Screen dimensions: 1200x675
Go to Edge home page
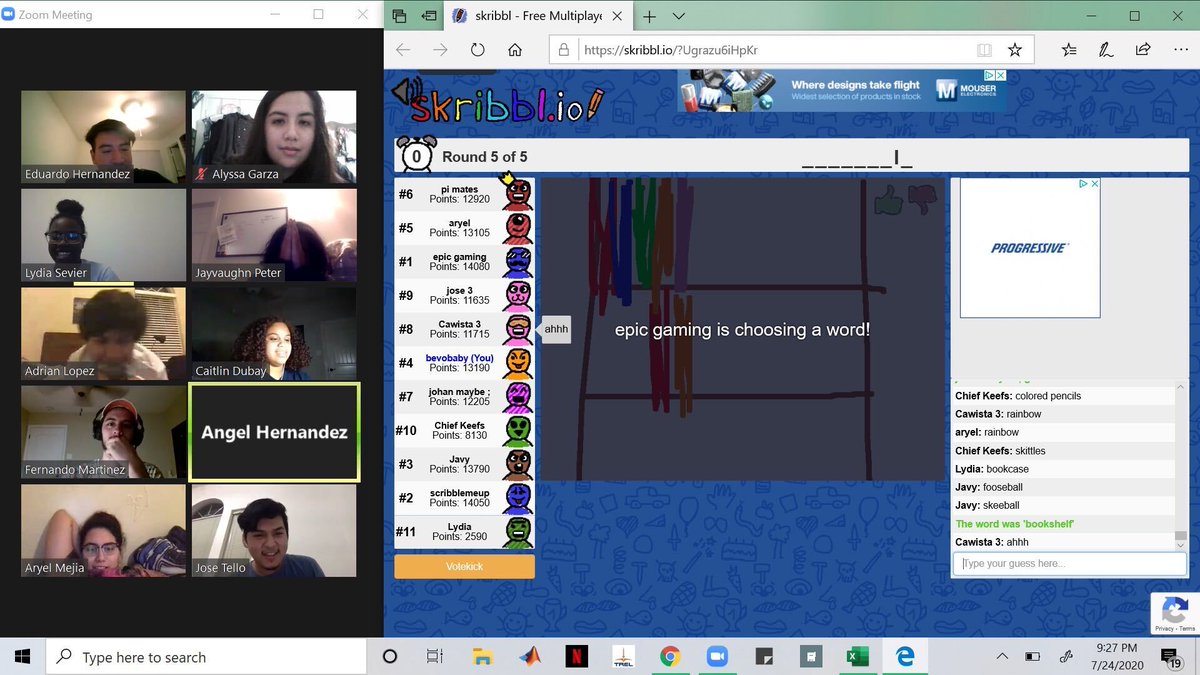515,49
